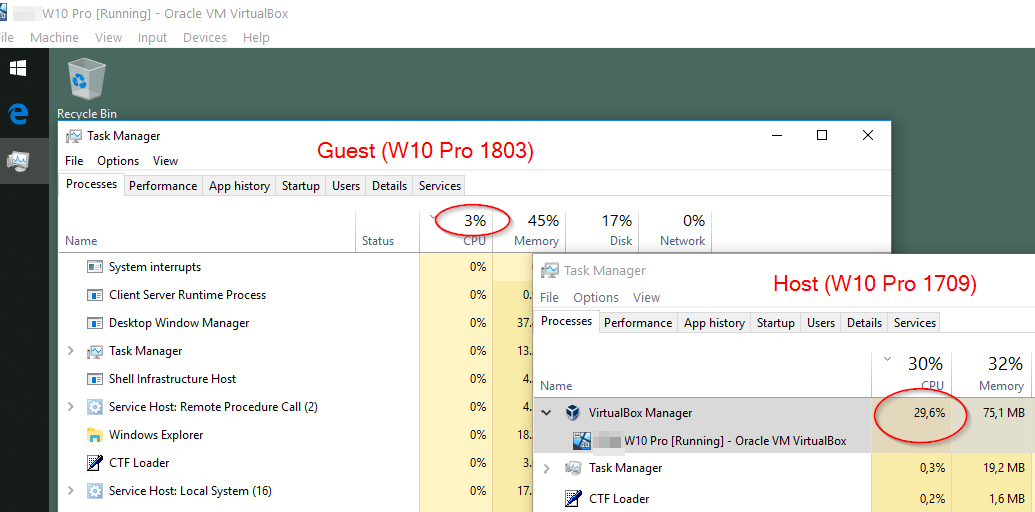
Task: Select host Processes tab
Action: click(566, 321)
